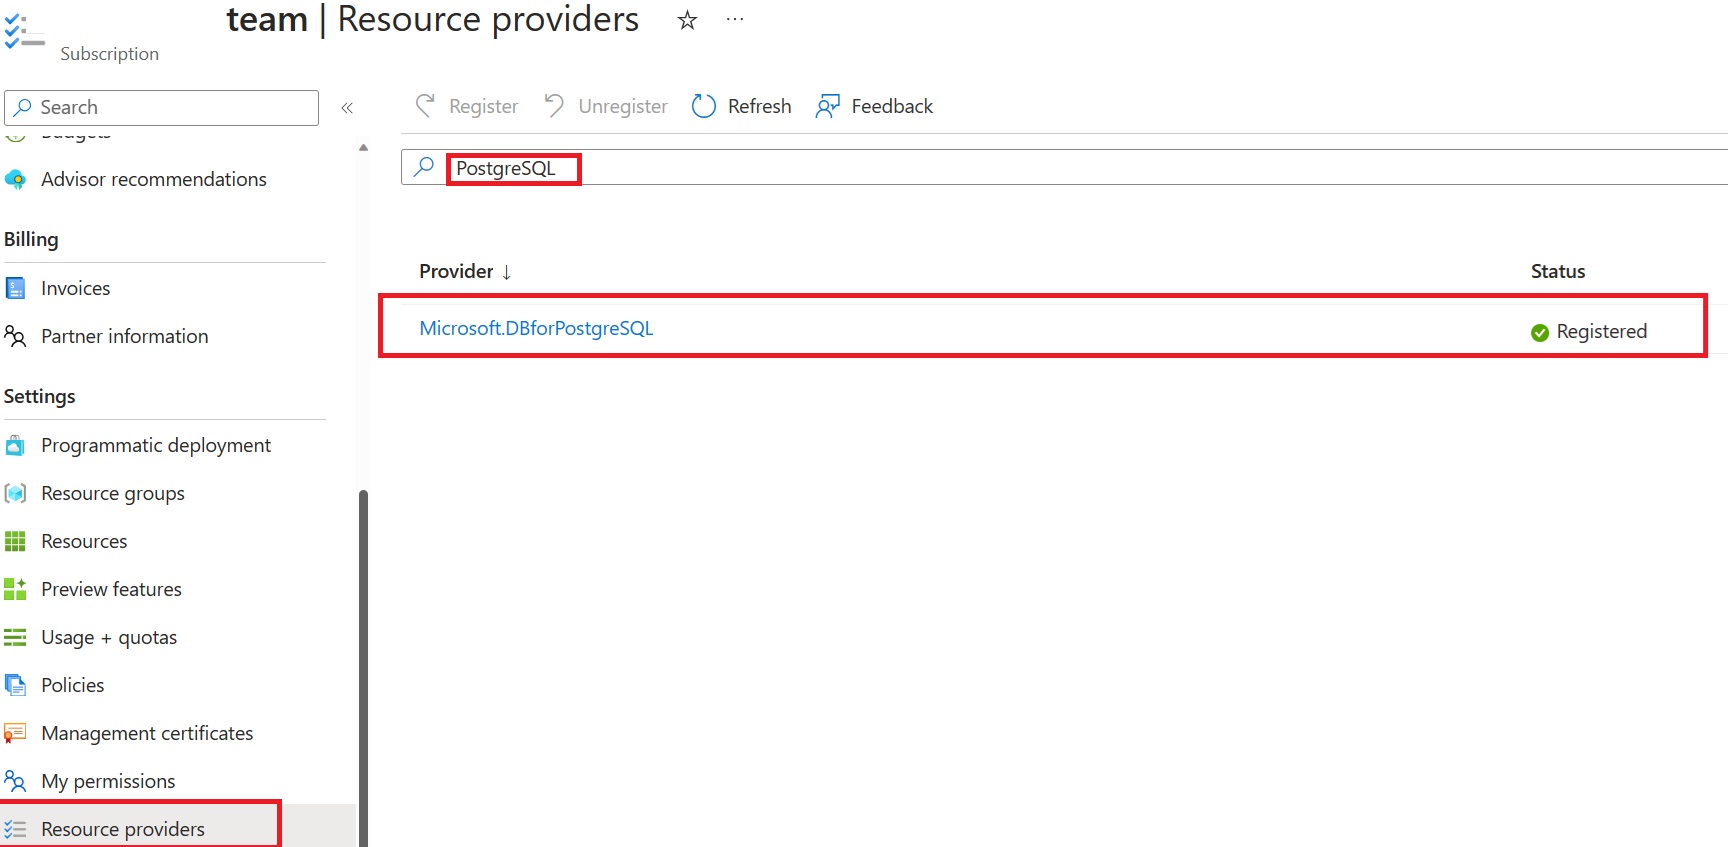The image size is (1728, 847).
Task: Click the Provider column header
Action: (456, 272)
